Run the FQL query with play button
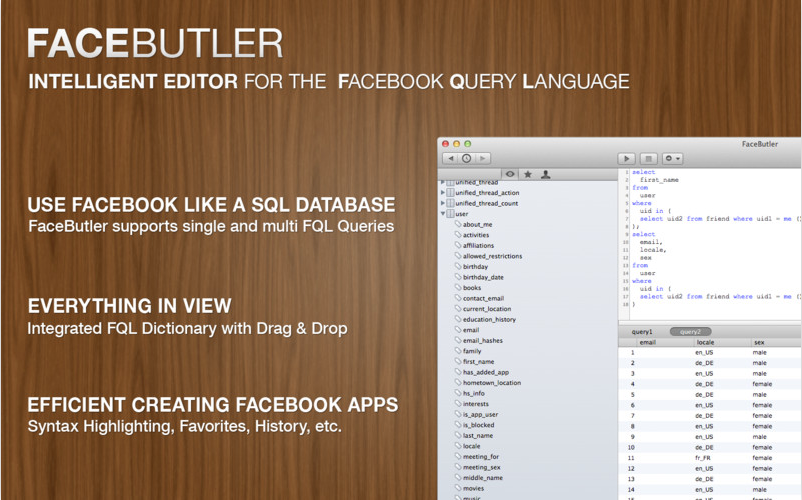The image size is (802, 500). 627,158
